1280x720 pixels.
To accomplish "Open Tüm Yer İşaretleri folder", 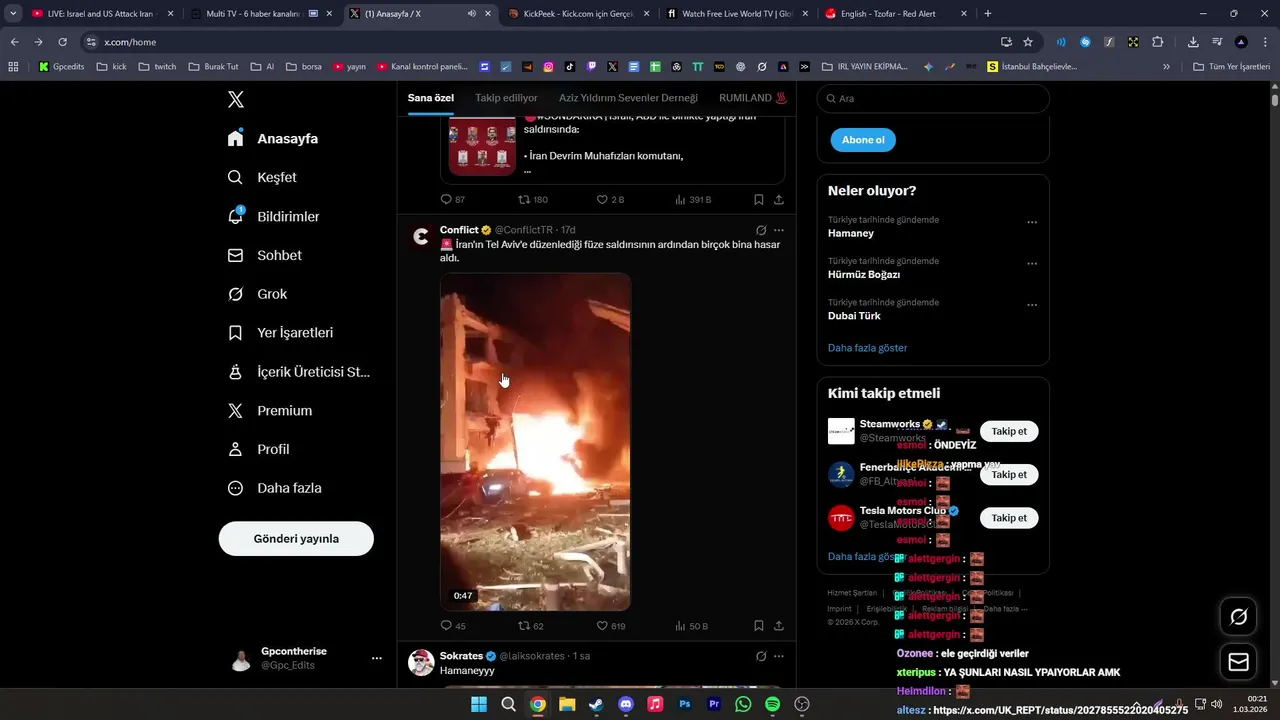I will (x=1233, y=67).
